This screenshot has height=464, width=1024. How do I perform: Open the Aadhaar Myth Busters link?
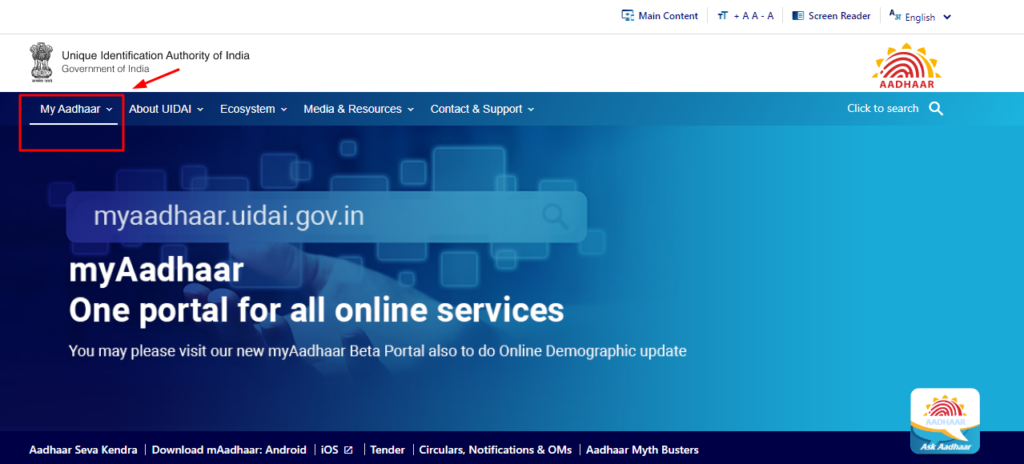642,450
